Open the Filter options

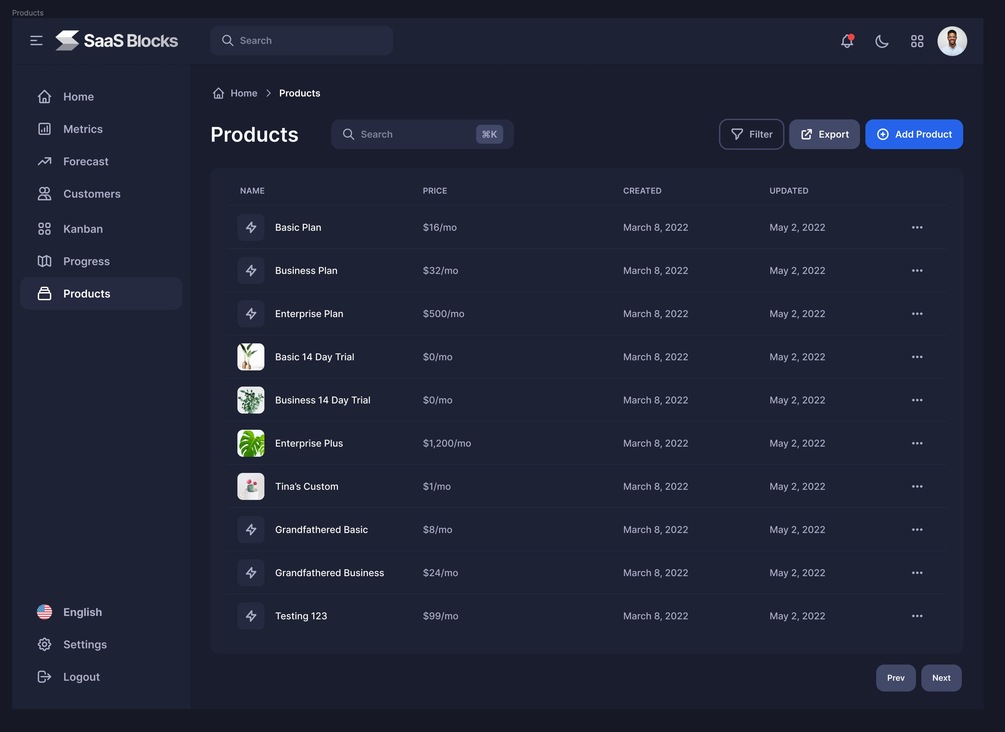[751, 134]
